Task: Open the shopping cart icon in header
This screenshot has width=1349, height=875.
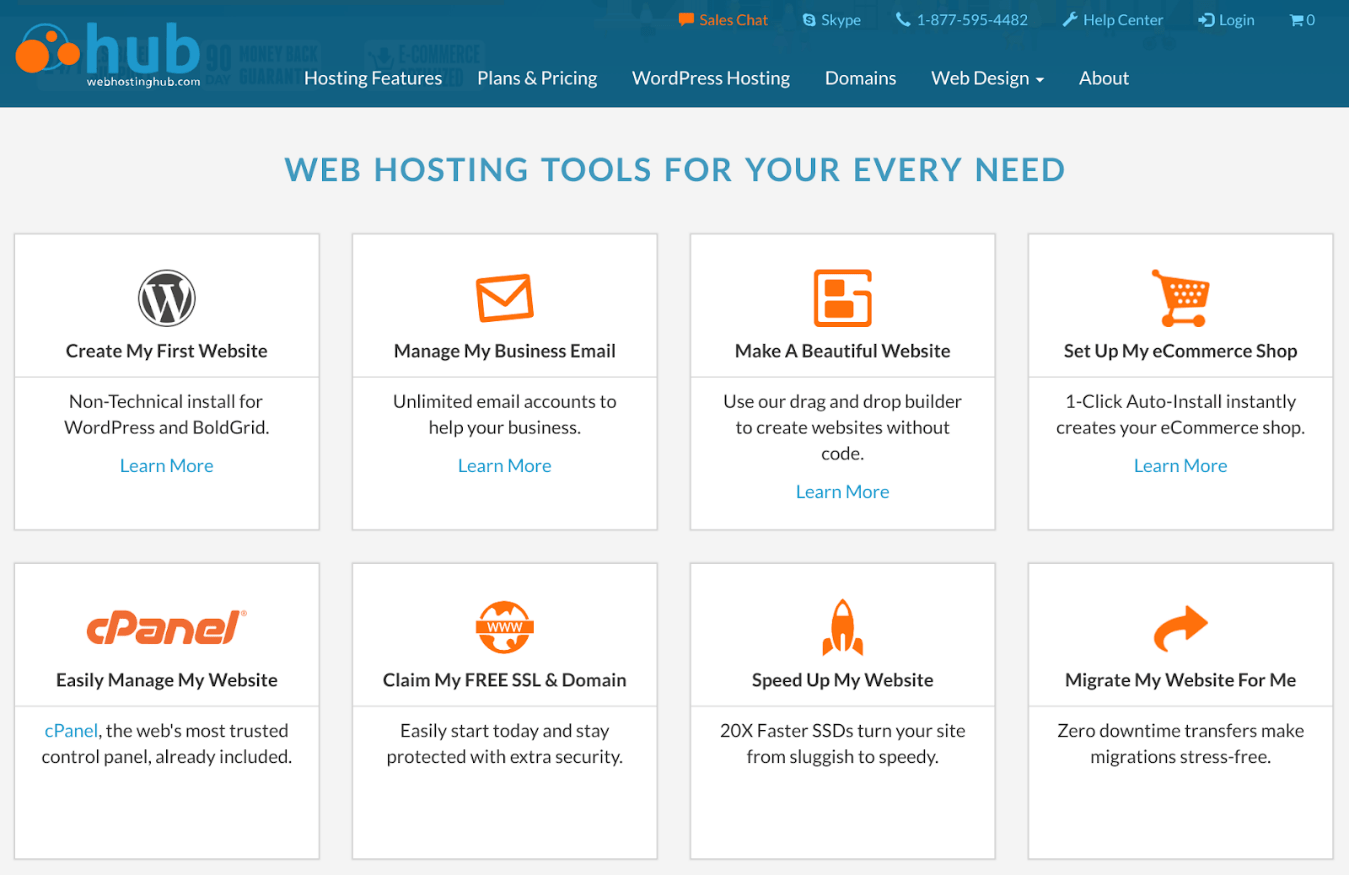Action: (x=1297, y=20)
